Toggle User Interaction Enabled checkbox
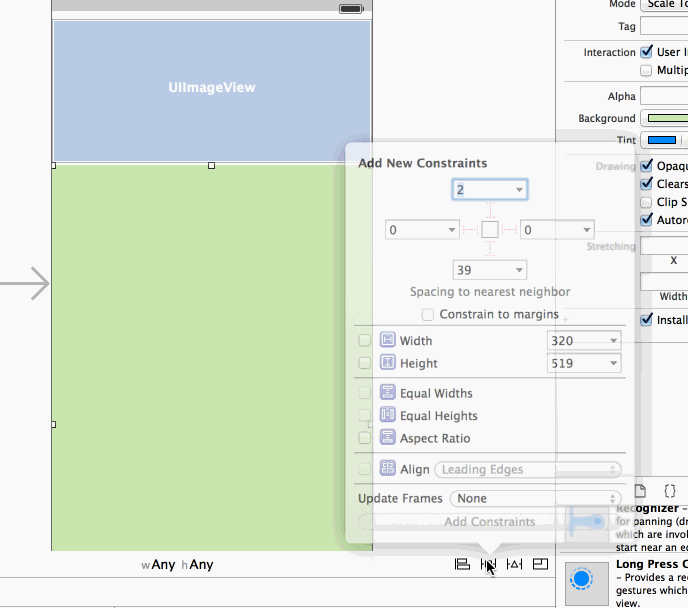 646,52
